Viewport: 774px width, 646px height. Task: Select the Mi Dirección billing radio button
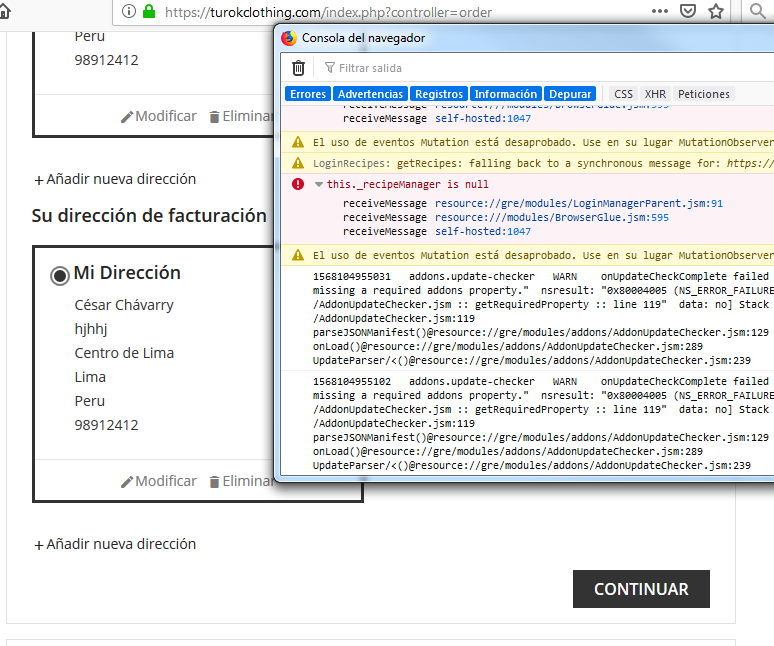pos(60,275)
